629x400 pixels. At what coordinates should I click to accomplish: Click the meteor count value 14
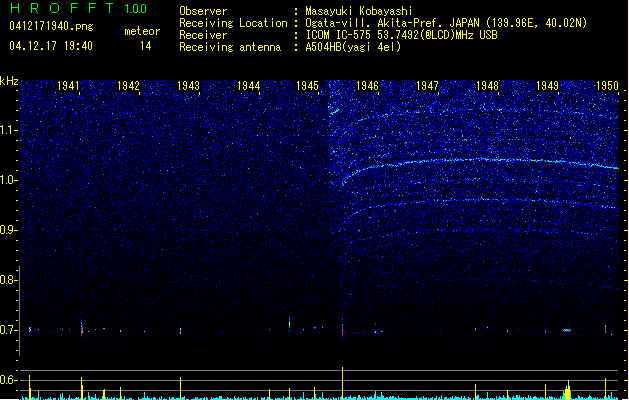tap(146, 46)
